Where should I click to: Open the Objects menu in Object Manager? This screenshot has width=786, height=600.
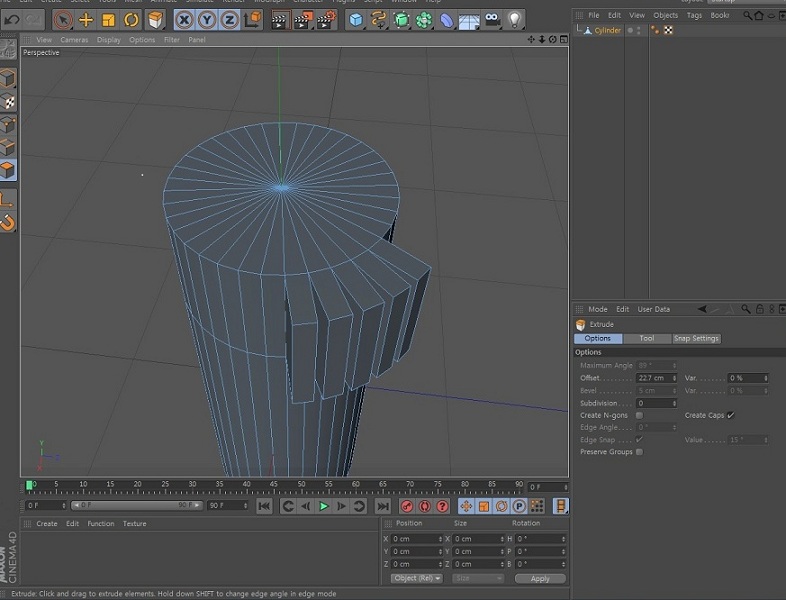665,16
